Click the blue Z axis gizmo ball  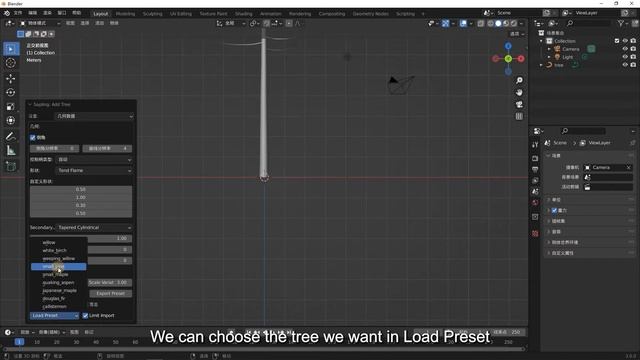pos(508,46)
